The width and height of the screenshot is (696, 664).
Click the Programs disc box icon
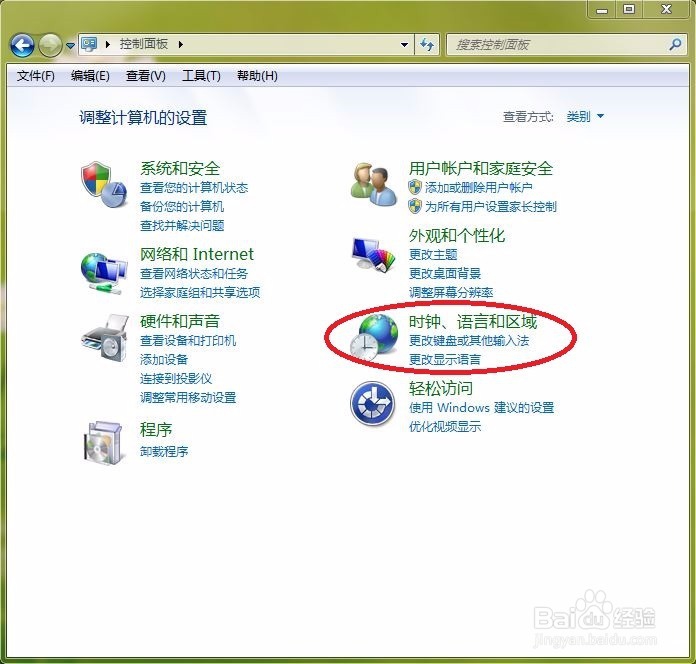coord(103,443)
